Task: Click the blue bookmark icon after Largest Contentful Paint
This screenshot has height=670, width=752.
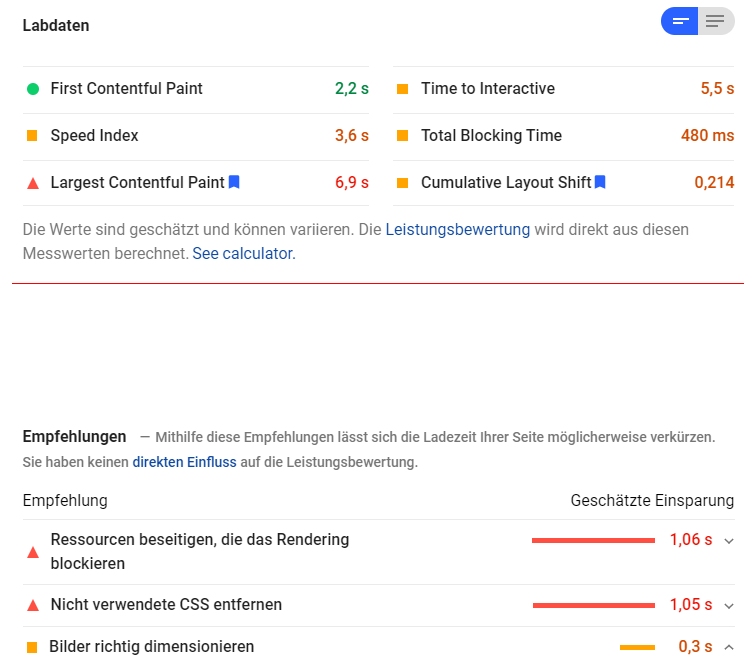Action: click(x=234, y=182)
